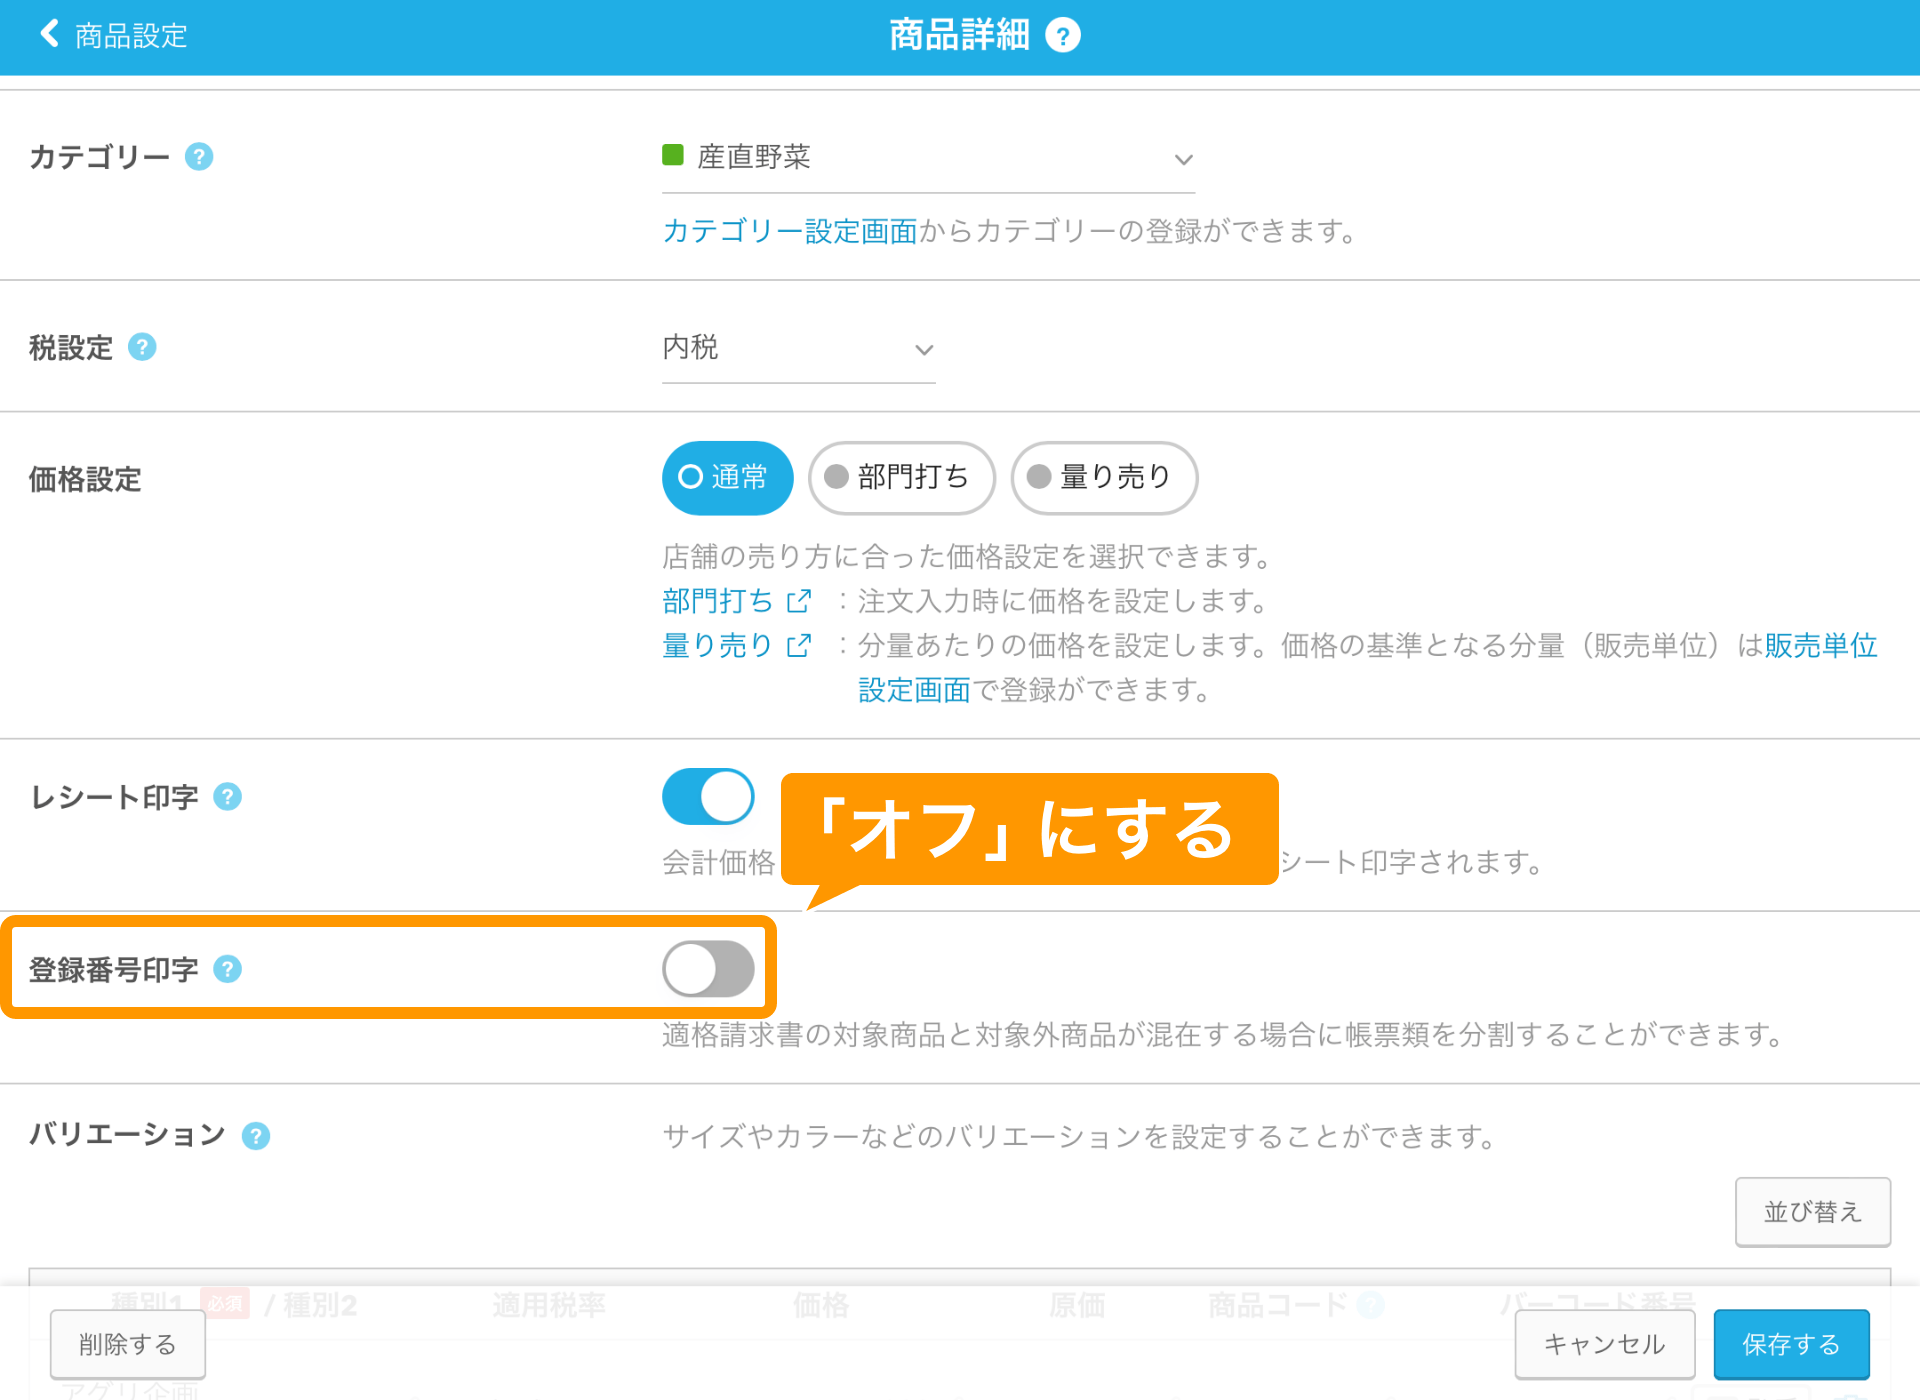The width and height of the screenshot is (1920, 1400).
Task: Open the 販売単位設定画面 link
Action: pos(1820,646)
